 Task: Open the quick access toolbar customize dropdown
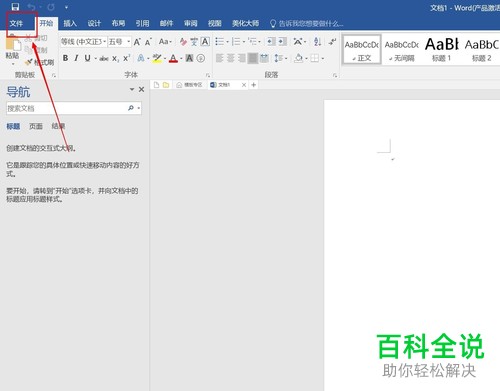[x=66, y=7]
